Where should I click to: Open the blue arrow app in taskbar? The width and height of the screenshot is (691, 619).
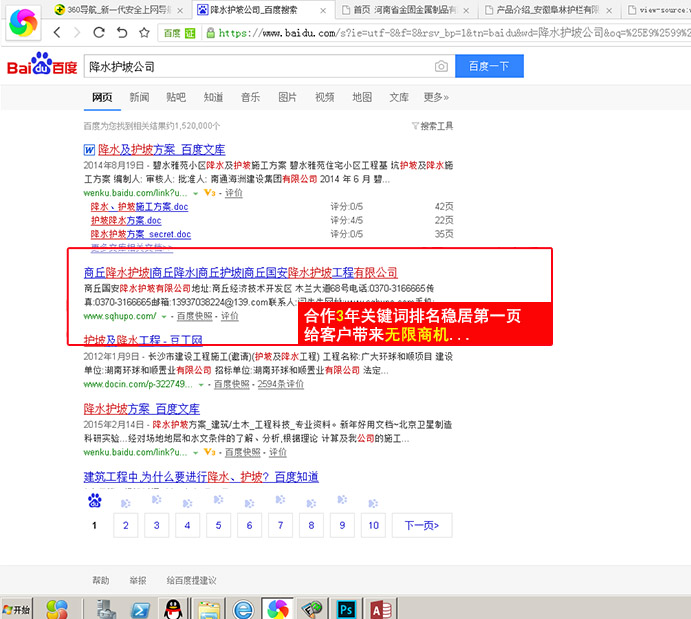(x=141, y=610)
